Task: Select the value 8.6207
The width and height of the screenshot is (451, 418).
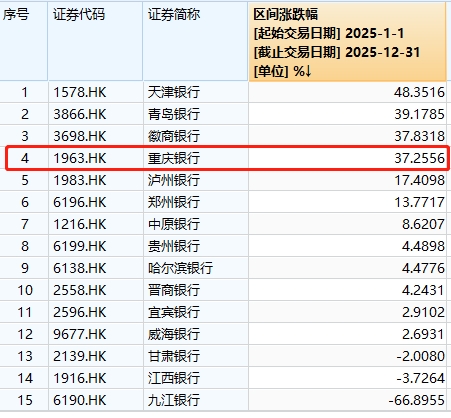Action: [x=423, y=224]
